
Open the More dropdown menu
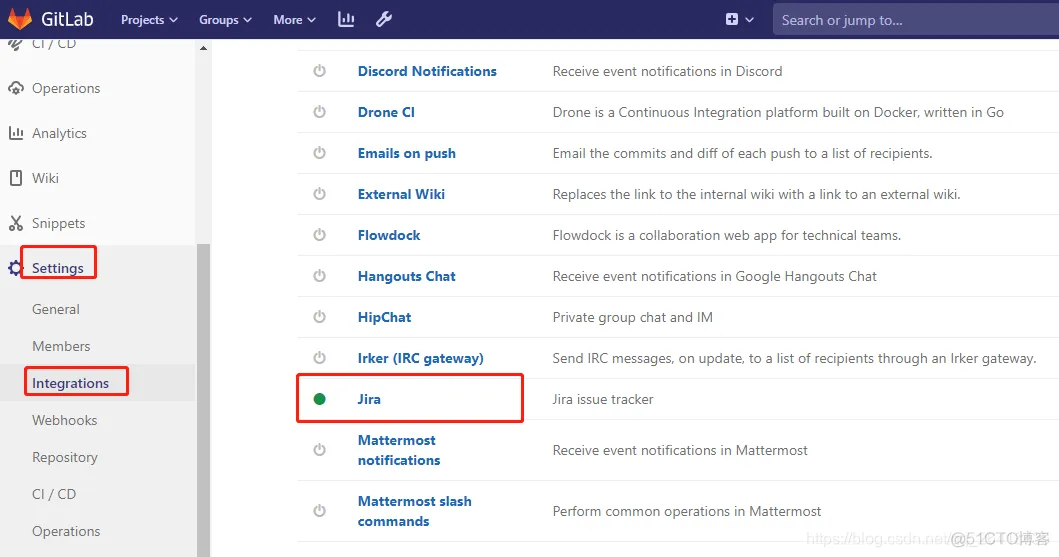[x=294, y=20]
